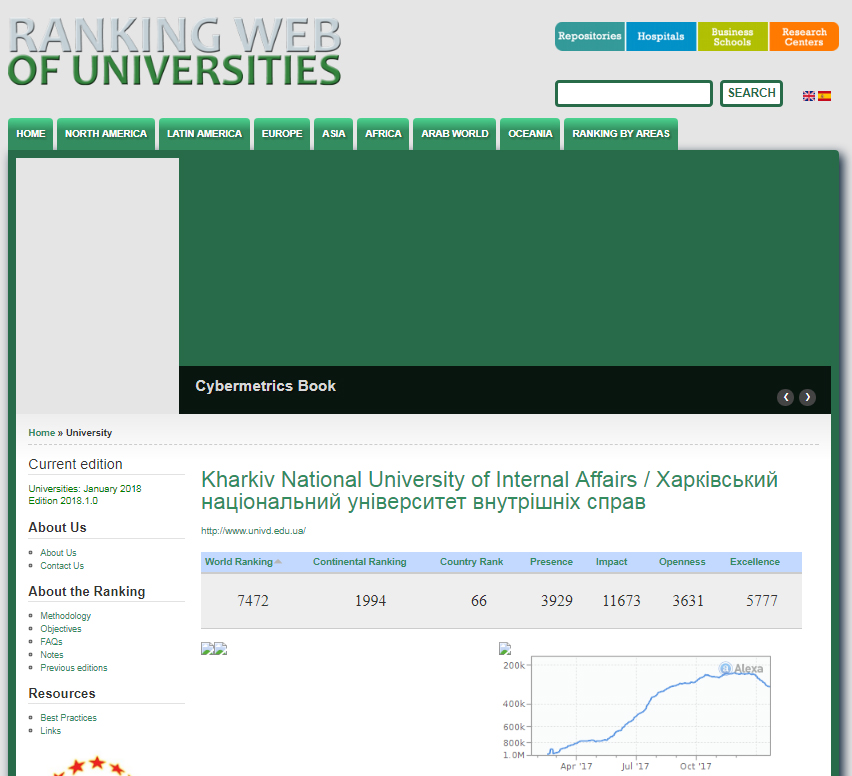852x776 pixels.
Task: Click inside the search text field
Action: (x=633, y=94)
